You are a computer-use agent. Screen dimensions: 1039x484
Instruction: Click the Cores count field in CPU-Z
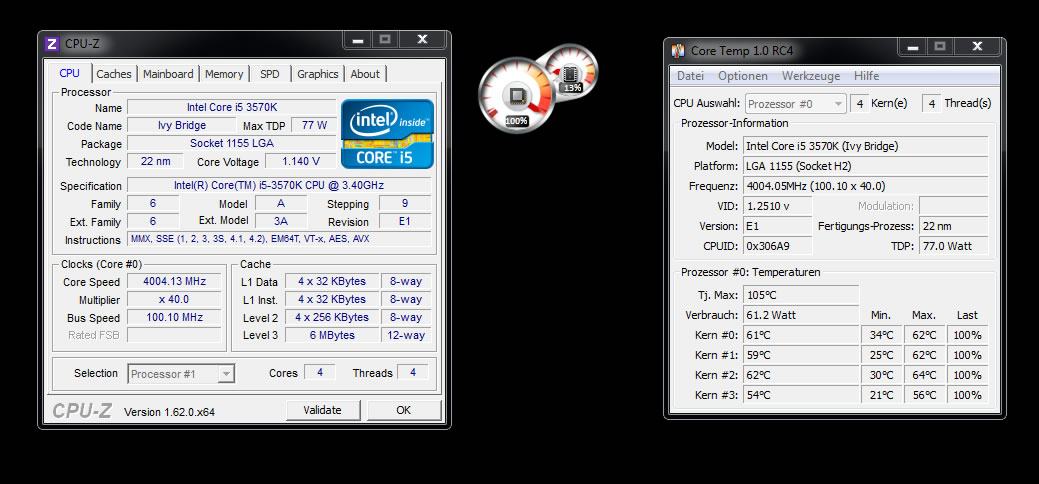(x=319, y=373)
